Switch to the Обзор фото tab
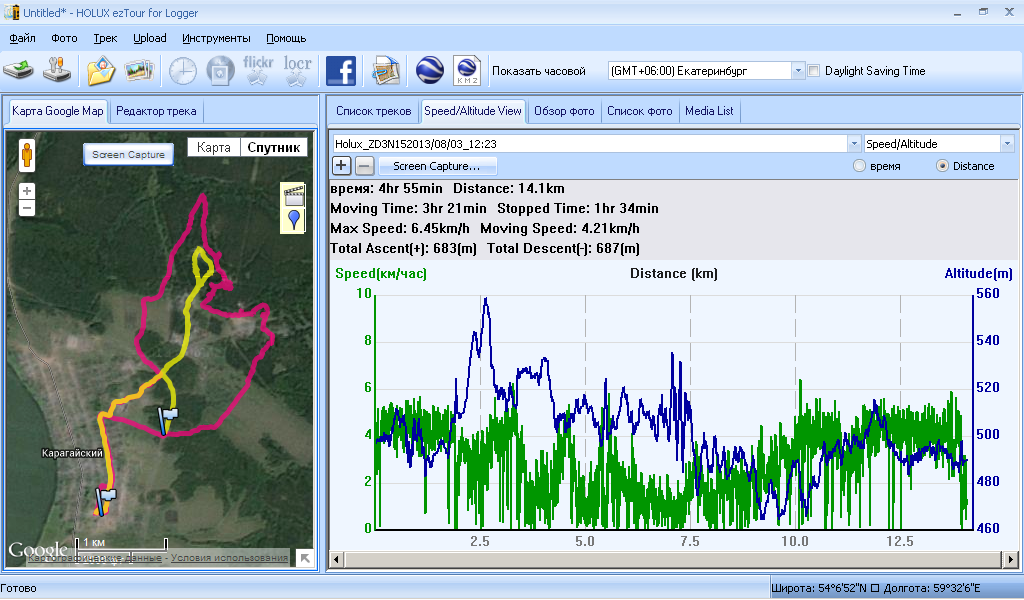 pyautogui.click(x=564, y=111)
